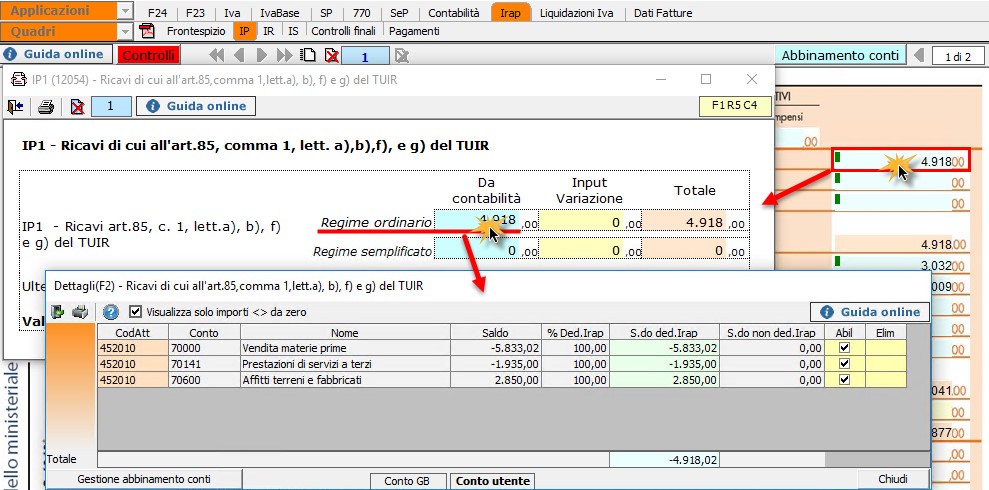The image size is (989, 490).
Task: Click the PDF icon beside Frontespizio
Action: 152,31
